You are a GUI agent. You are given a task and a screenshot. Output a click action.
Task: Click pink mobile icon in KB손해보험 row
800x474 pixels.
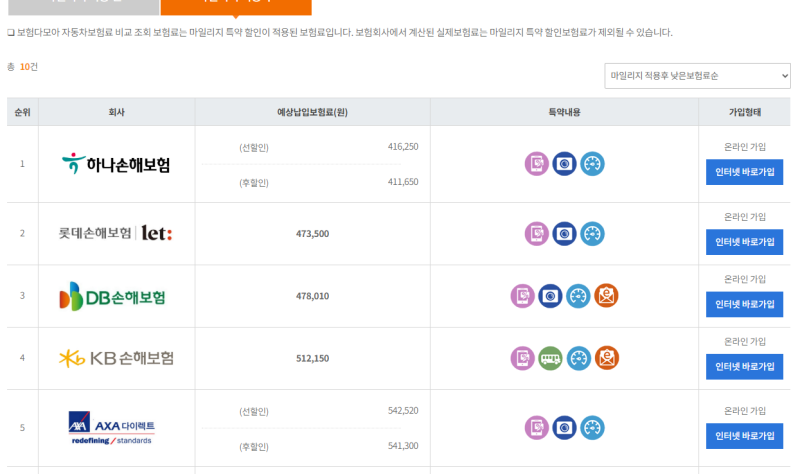(x=522, y=358)
